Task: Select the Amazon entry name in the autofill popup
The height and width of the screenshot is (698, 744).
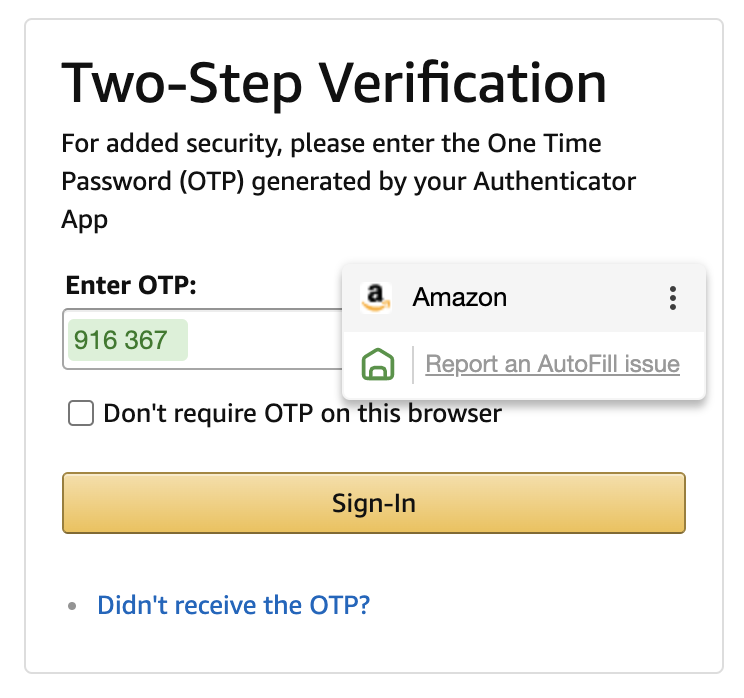Action: [x=460, y=297]
